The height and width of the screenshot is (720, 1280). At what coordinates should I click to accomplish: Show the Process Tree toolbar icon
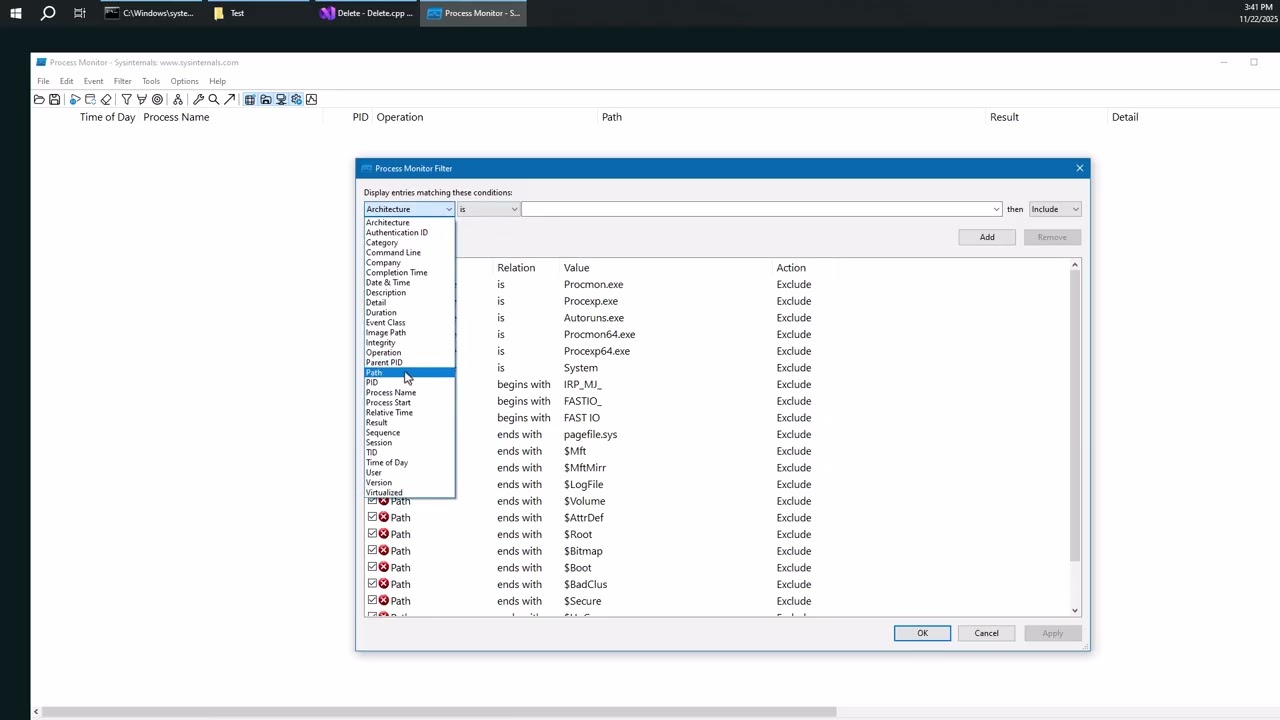click(x=178, y=99)
